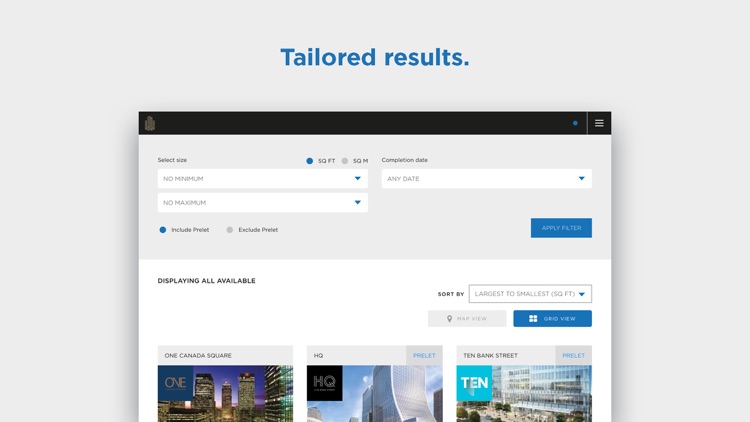This screenshot has height=422, width=750.
Task: Click the Completion date label
Action: pos(405,160)
